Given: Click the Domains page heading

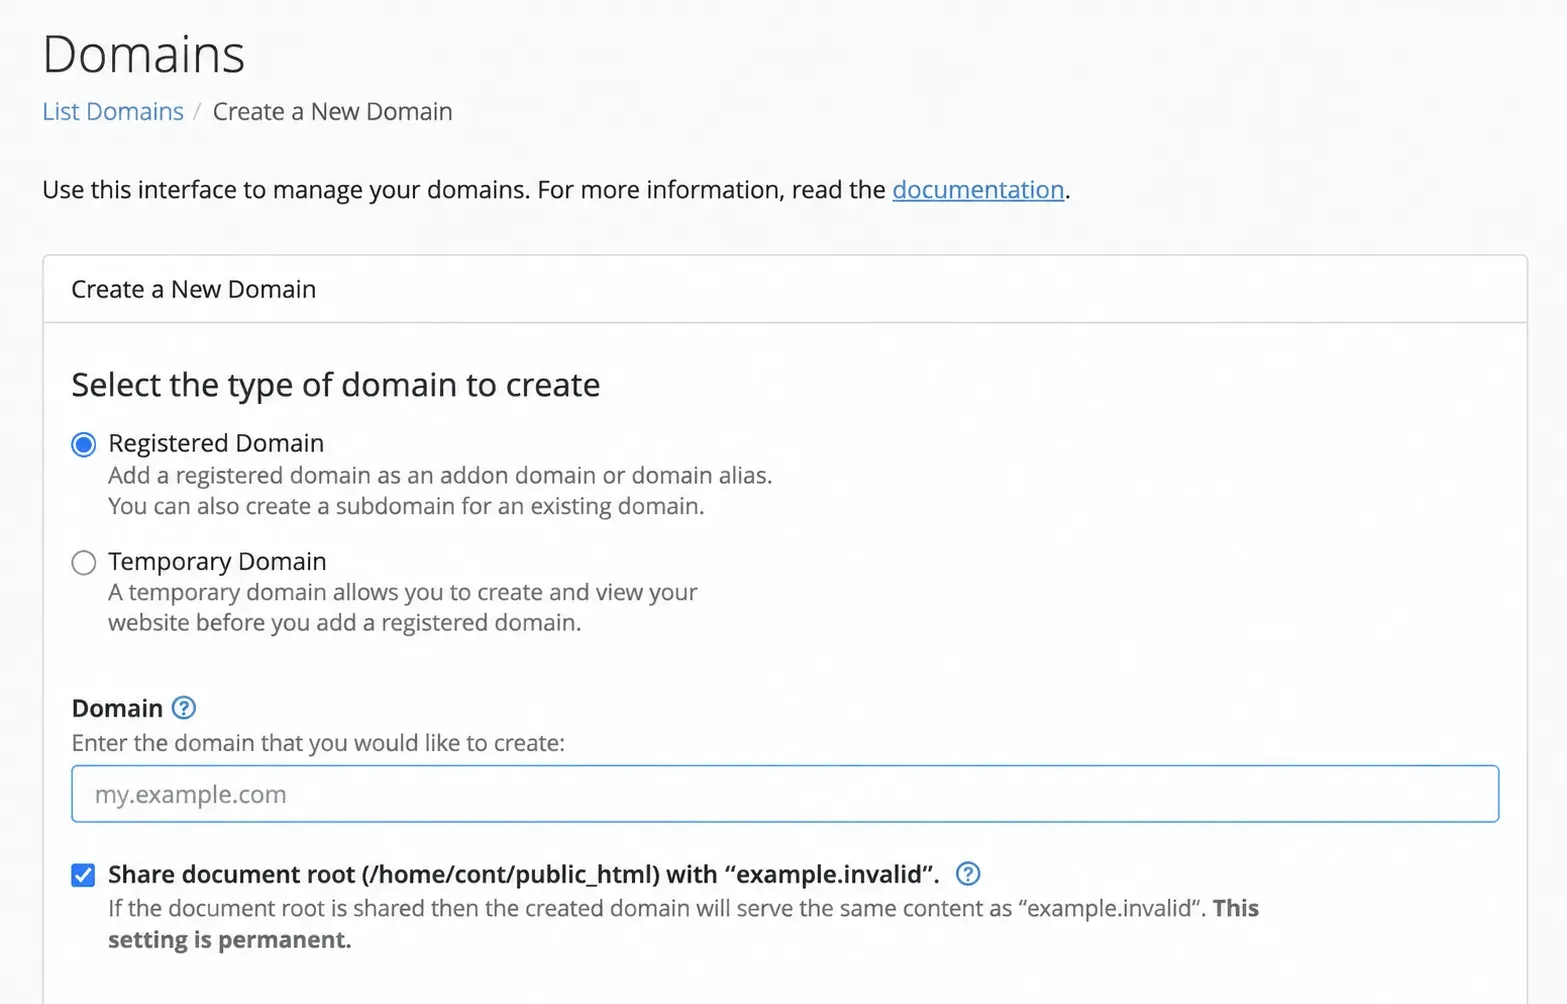Looking at the screenshot, I should tap(144, 54).
